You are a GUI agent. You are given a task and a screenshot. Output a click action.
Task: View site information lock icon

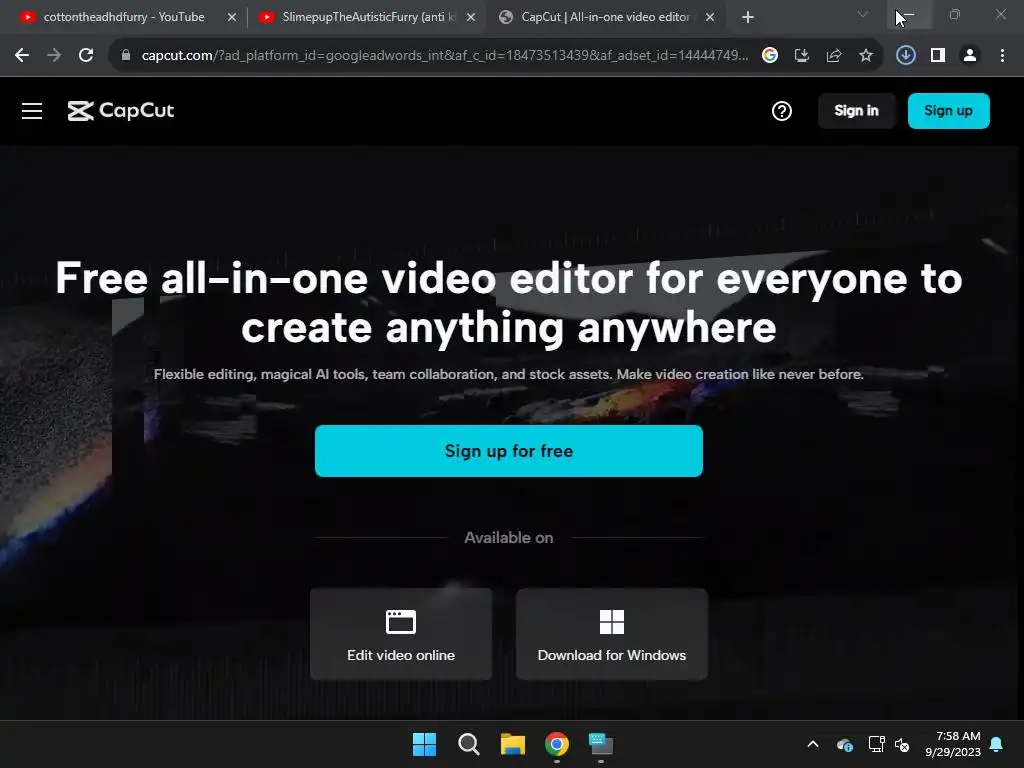(126, 56)
